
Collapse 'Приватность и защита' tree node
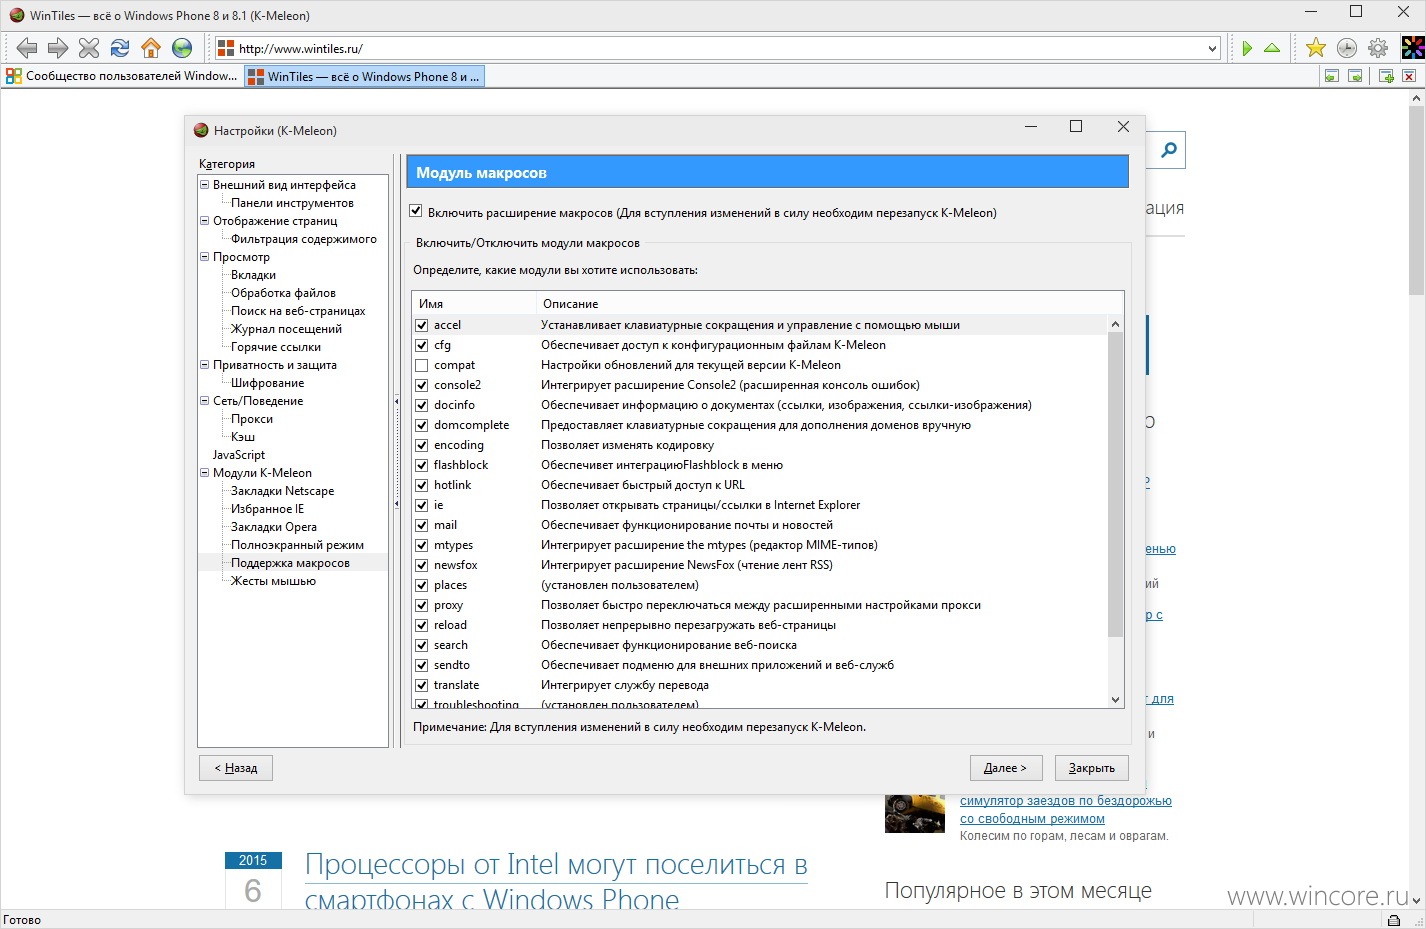[x=204, y=364]
